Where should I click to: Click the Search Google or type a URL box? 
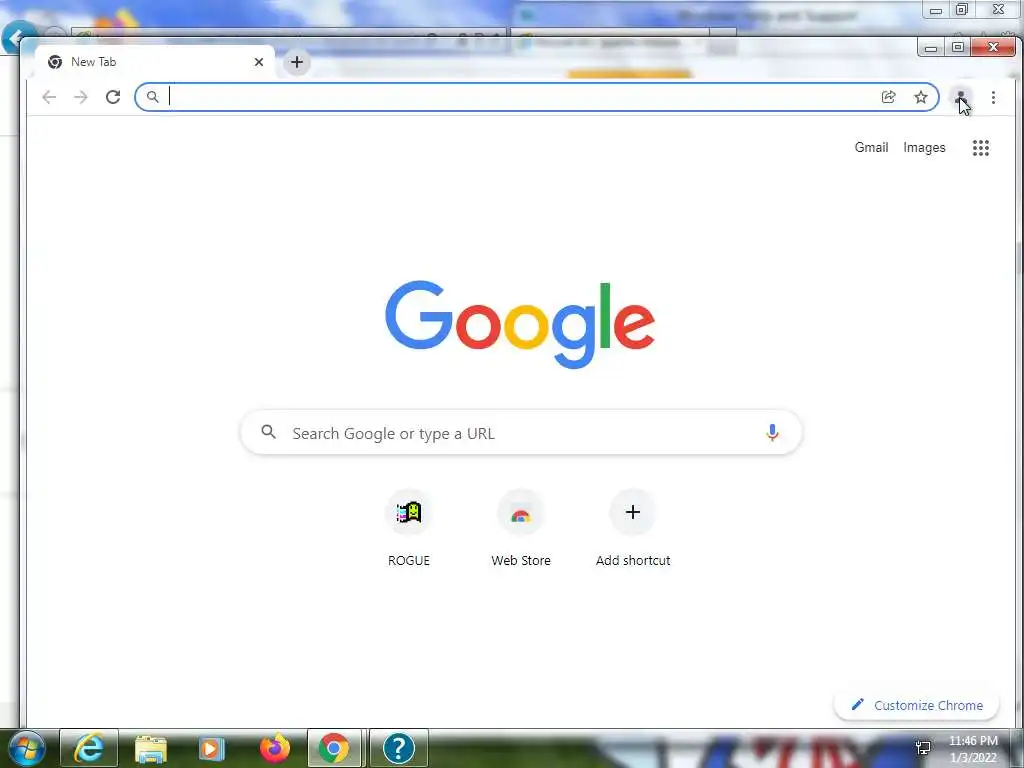coord(521,432)
